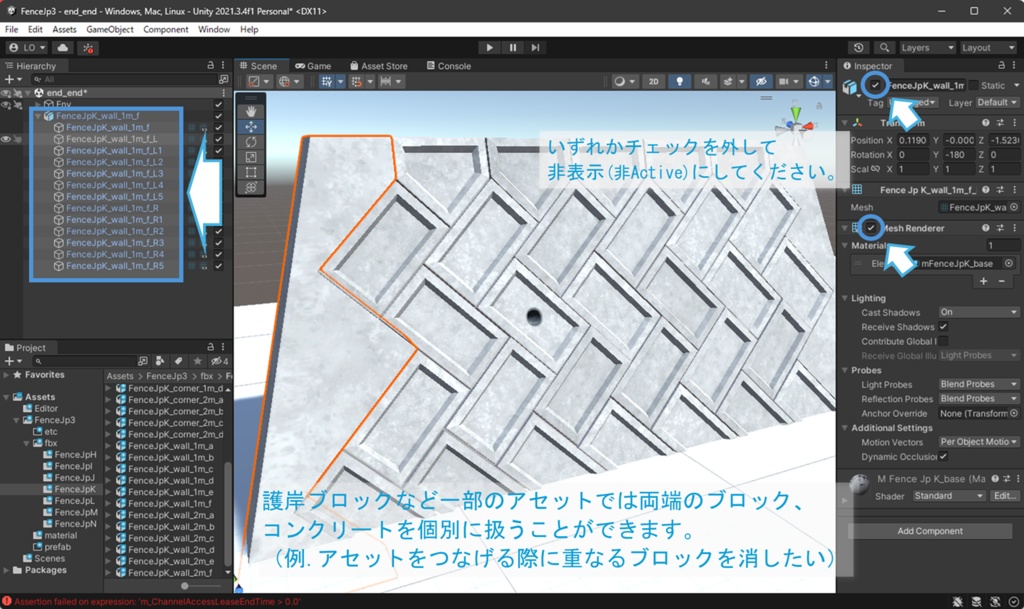The height and width of the screenshot is (609, 1024).
Task: Click the Gizmos toggle icon
Action: 814,82
